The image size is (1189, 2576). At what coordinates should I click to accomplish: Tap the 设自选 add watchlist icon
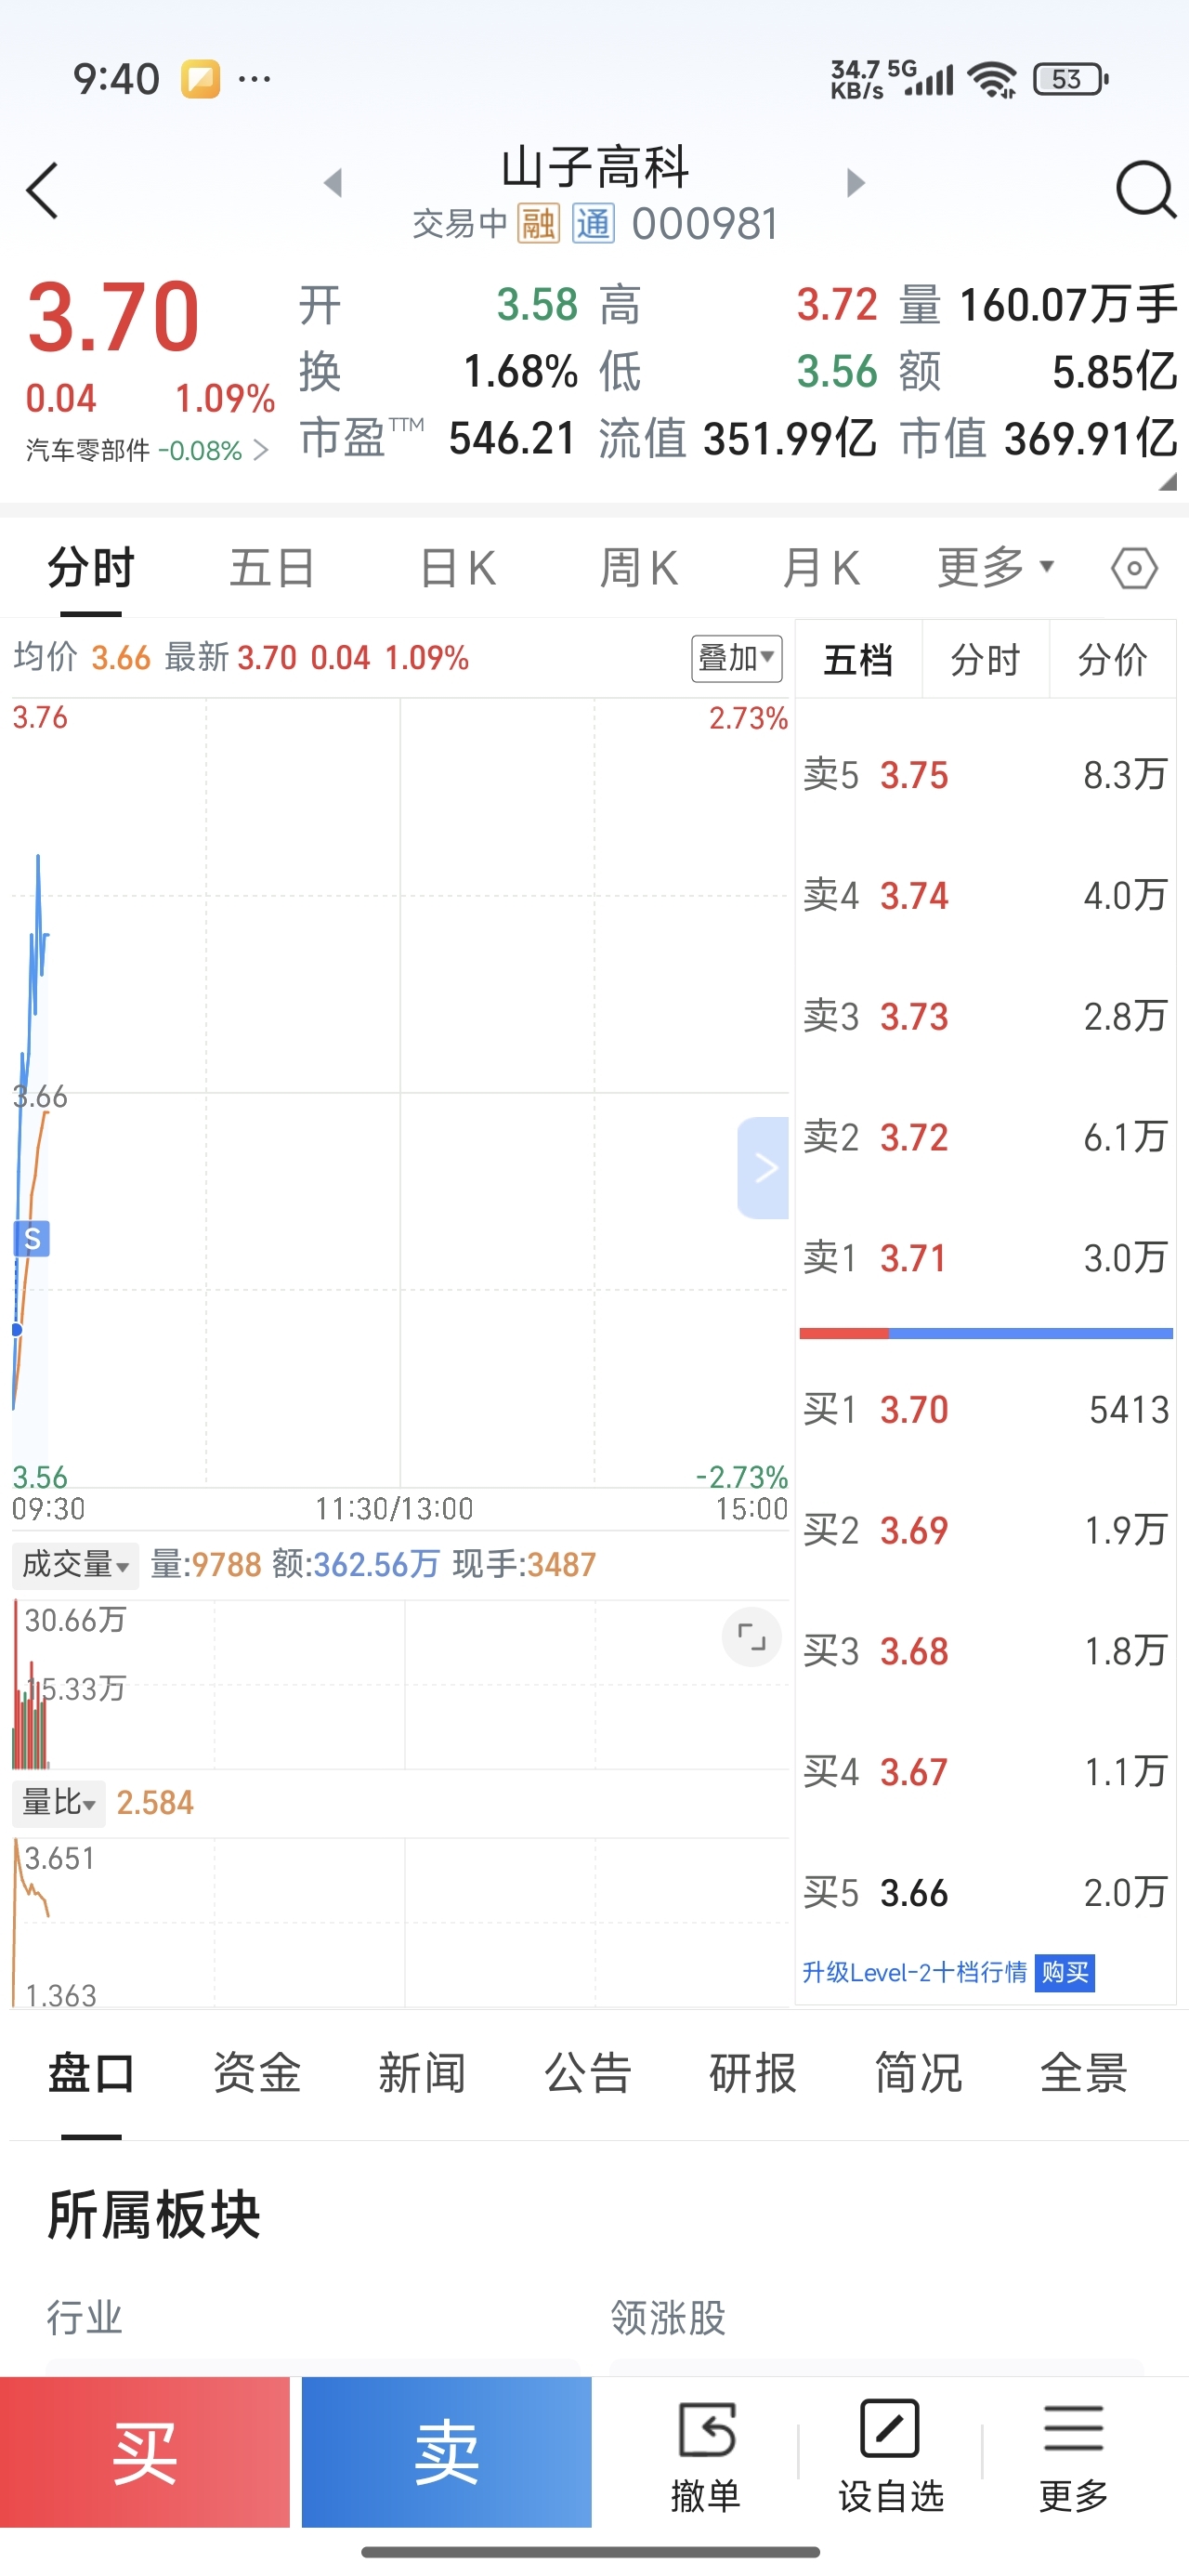tap(890, 2455)
